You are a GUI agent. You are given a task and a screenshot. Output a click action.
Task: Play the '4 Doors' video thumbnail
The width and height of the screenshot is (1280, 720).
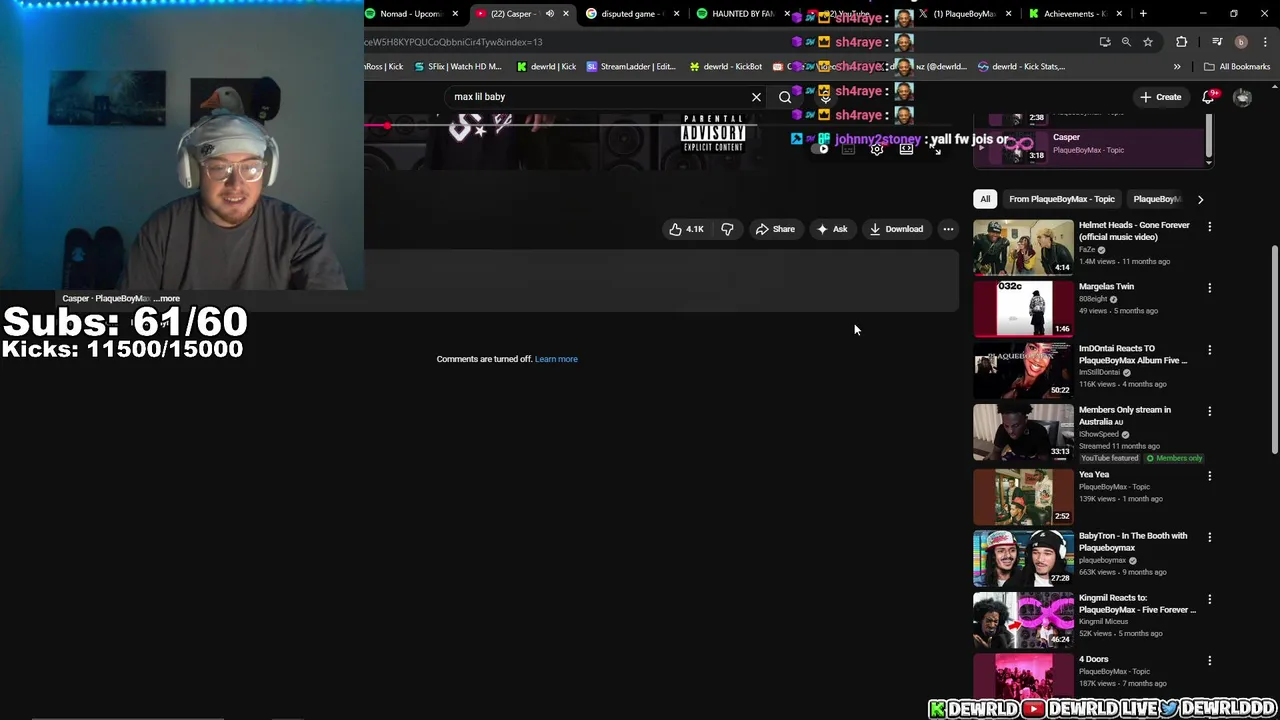(x=1023, y=675)
